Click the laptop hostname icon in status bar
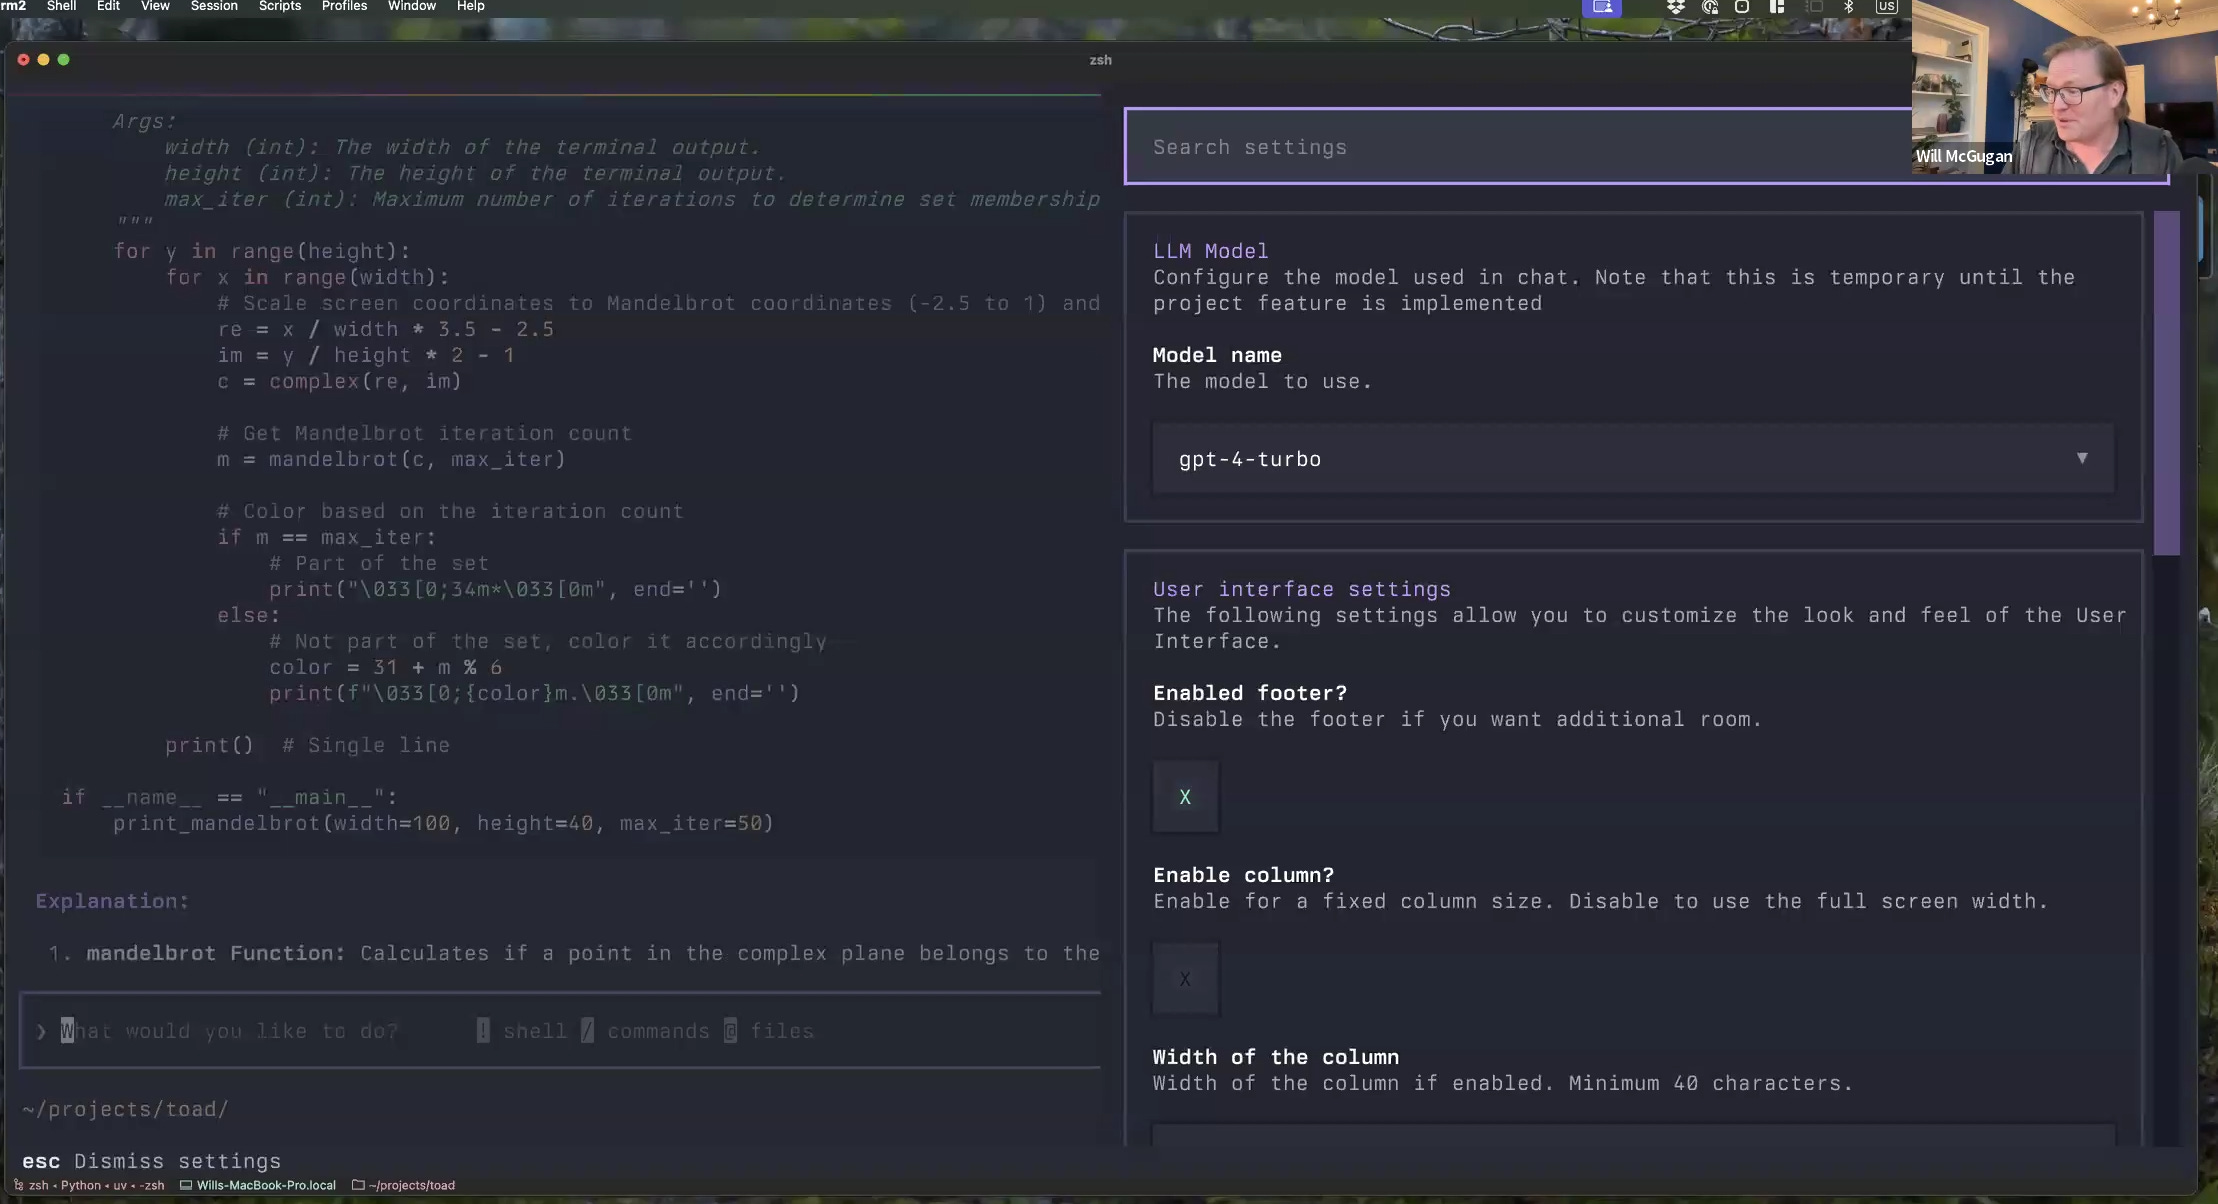Screen dimensions: 2218x1204 pos(186,1185)
